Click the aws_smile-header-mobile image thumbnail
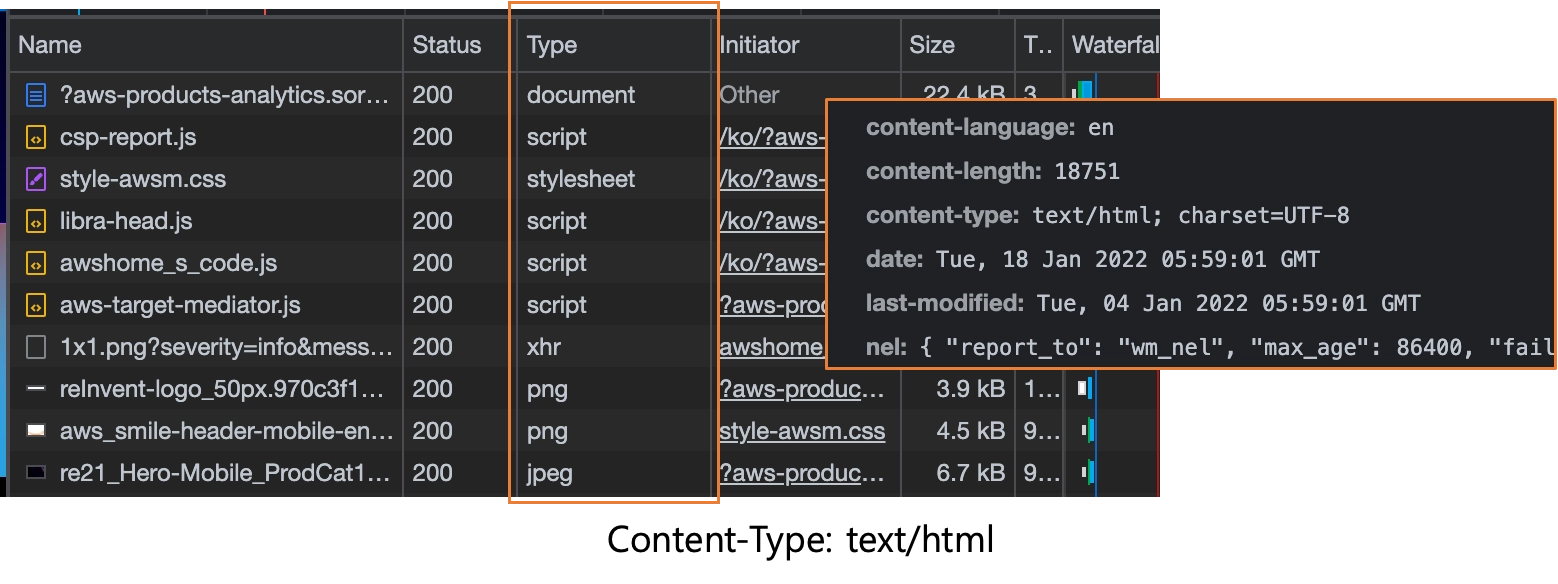The image size is (1558, 584). (36, 431)
